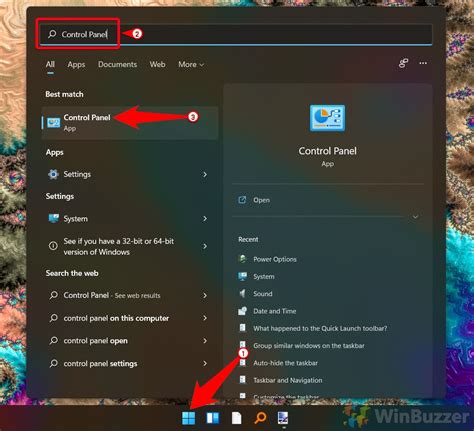Click the System monitor icon under Settings
Image resolution: width=474 pixels, height=431 pixels.
pyautogui.click(x=53, y=218)
